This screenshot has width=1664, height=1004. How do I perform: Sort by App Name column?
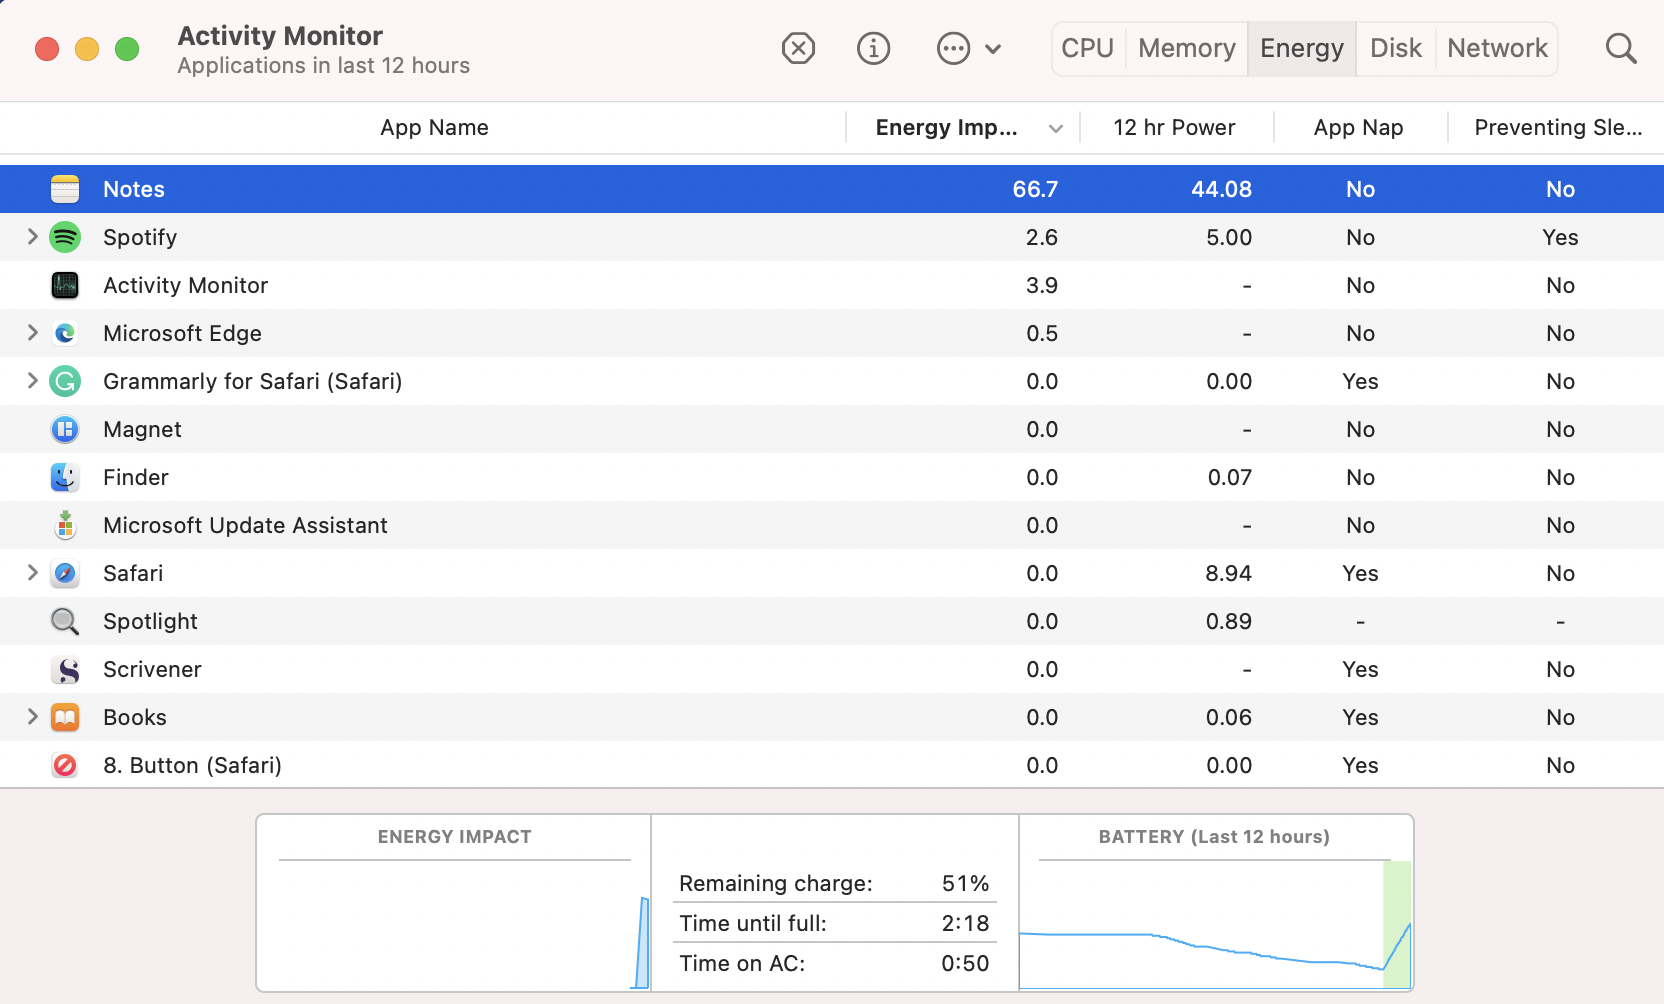click(434, 128)
